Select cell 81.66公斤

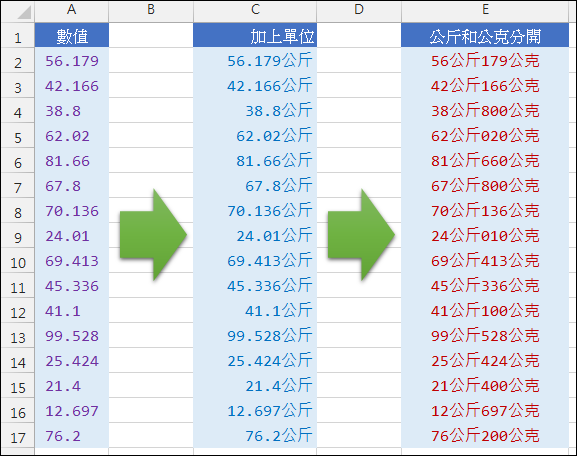[255, 160]
